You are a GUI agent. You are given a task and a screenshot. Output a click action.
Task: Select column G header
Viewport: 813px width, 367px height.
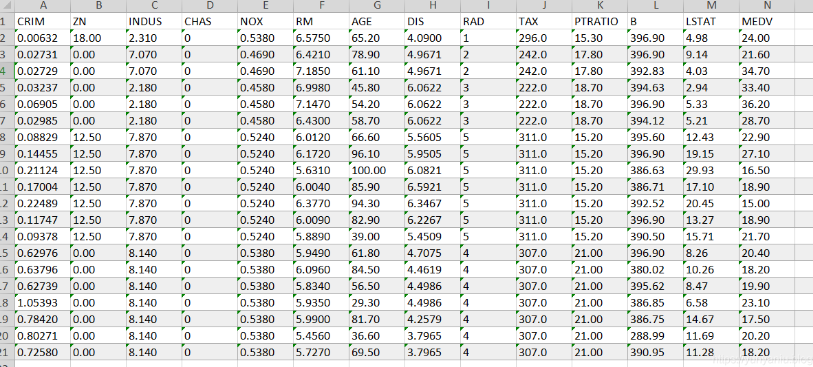click(377, 6)
